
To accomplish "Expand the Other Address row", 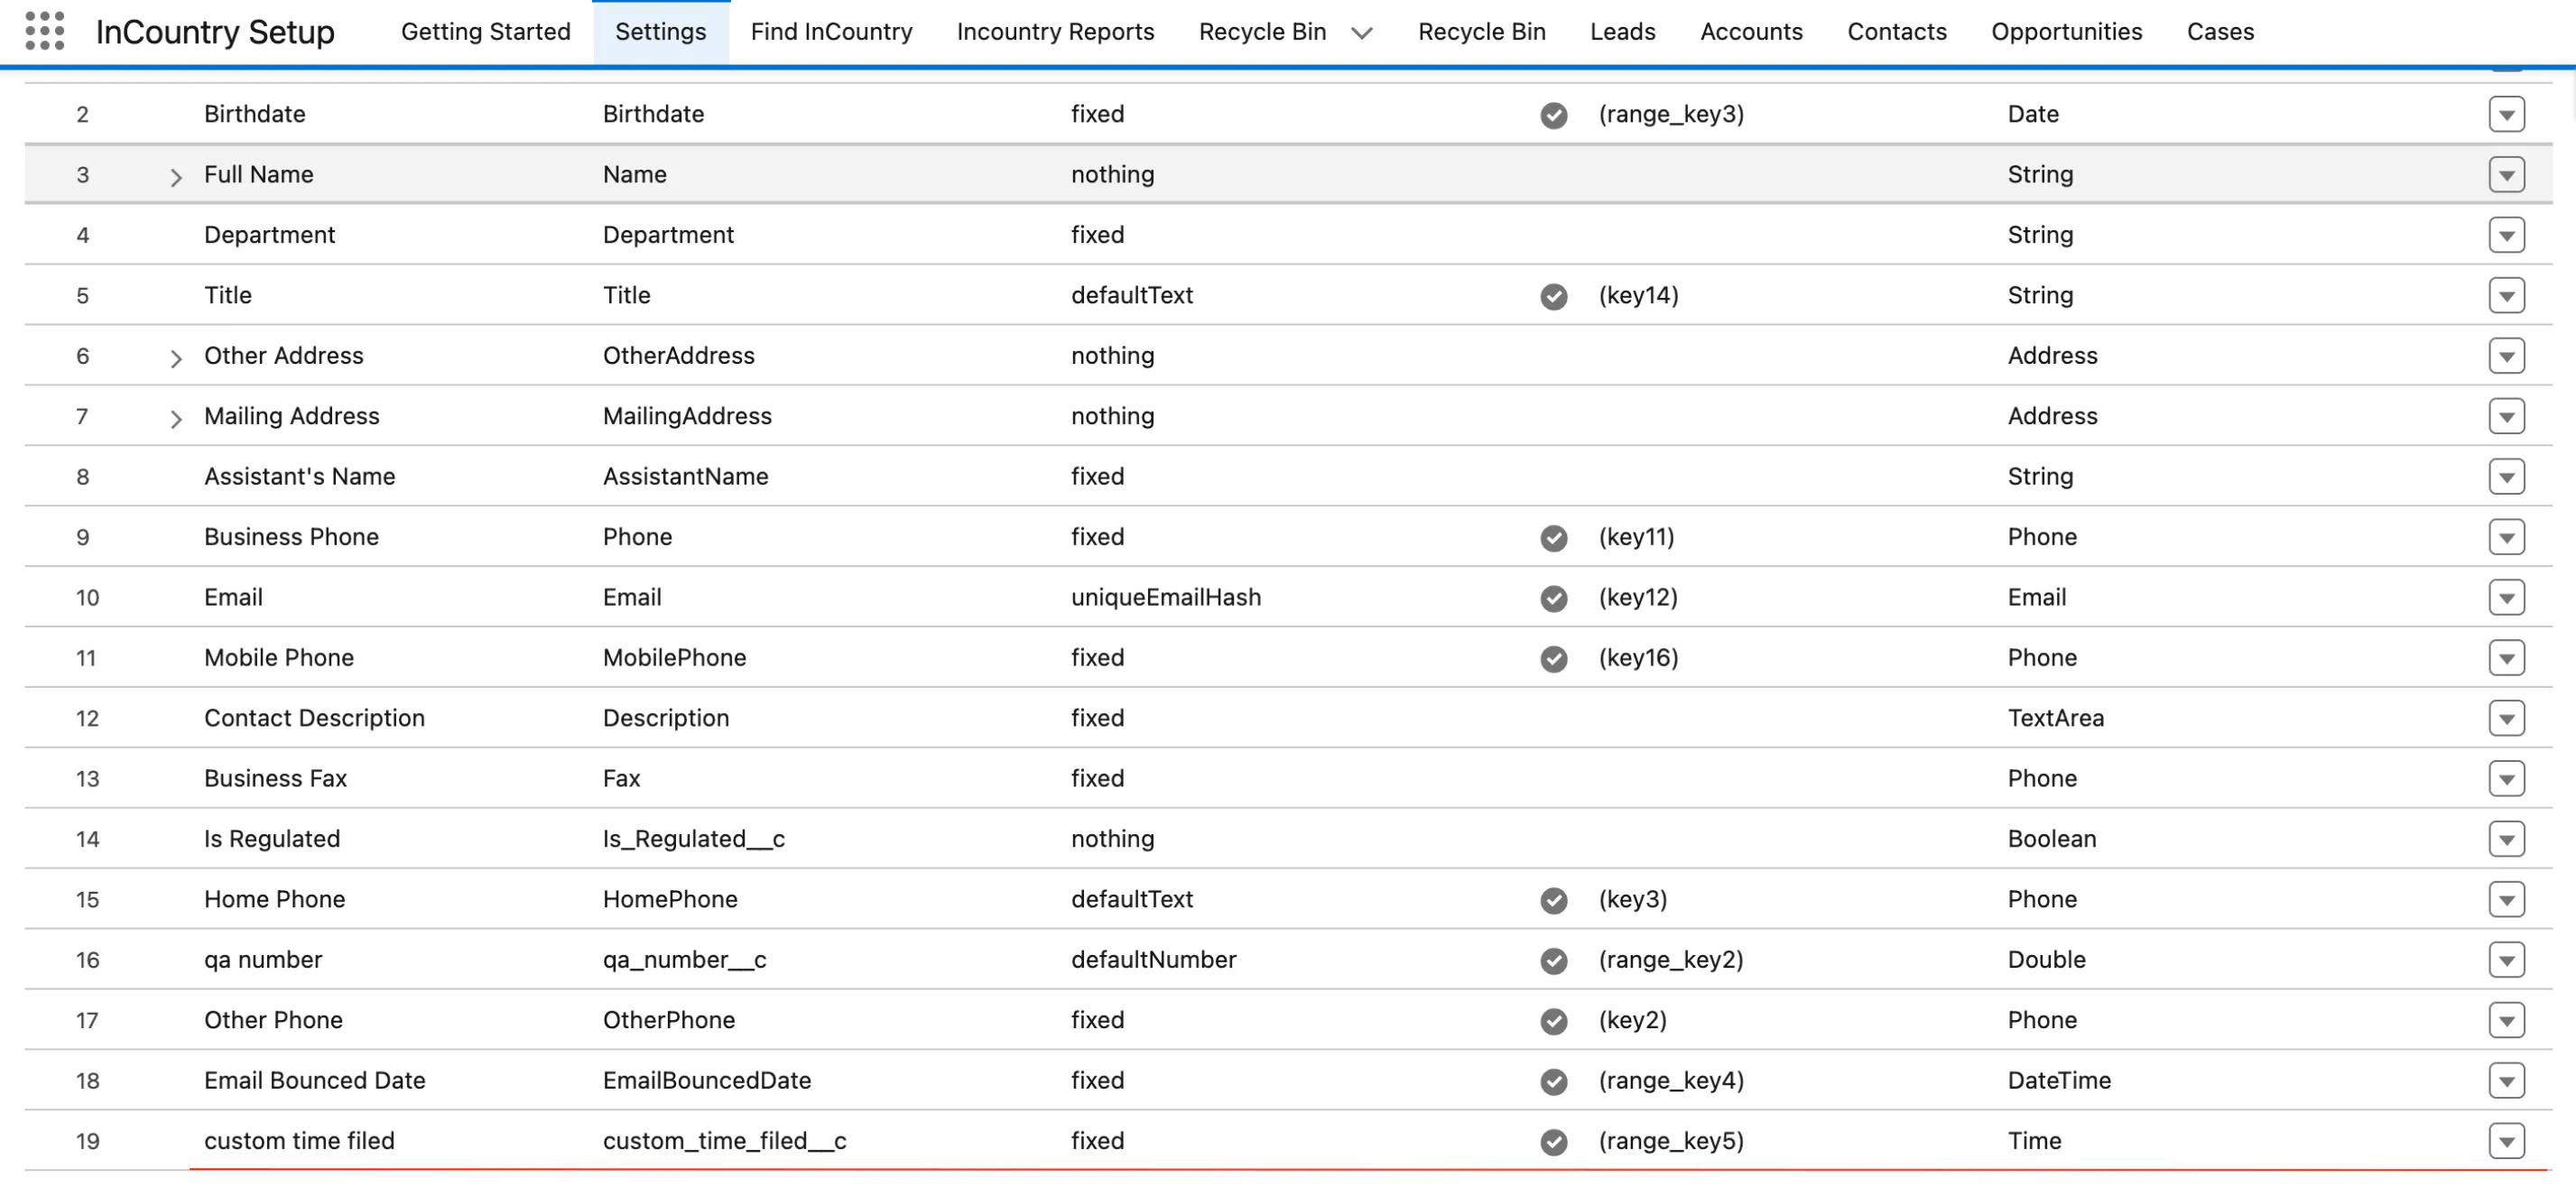I will [x=176, y=358].
